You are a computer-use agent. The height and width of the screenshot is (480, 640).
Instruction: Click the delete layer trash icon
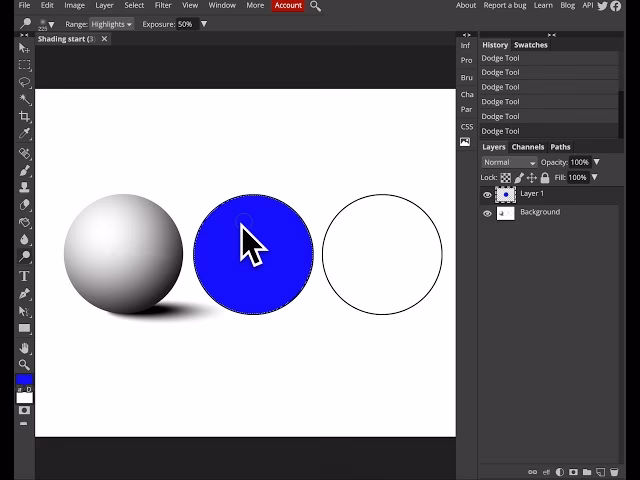coord(615,472)
